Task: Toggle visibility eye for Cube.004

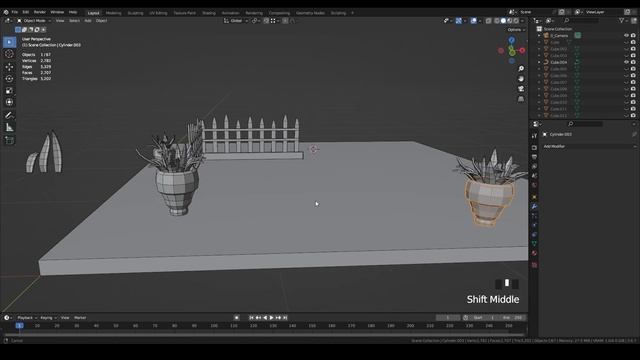Action: 626,62
